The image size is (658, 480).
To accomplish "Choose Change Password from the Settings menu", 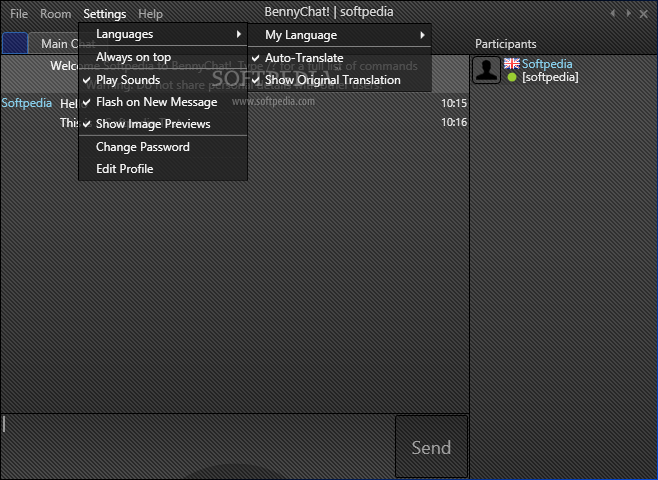I will click(x=163, y=147).
